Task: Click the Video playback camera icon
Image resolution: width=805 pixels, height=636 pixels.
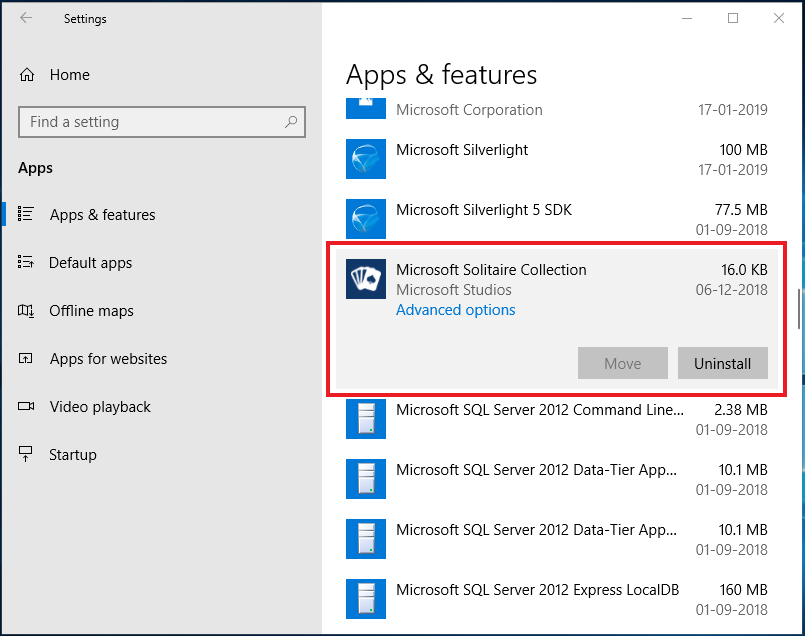Action: [26, 407]
